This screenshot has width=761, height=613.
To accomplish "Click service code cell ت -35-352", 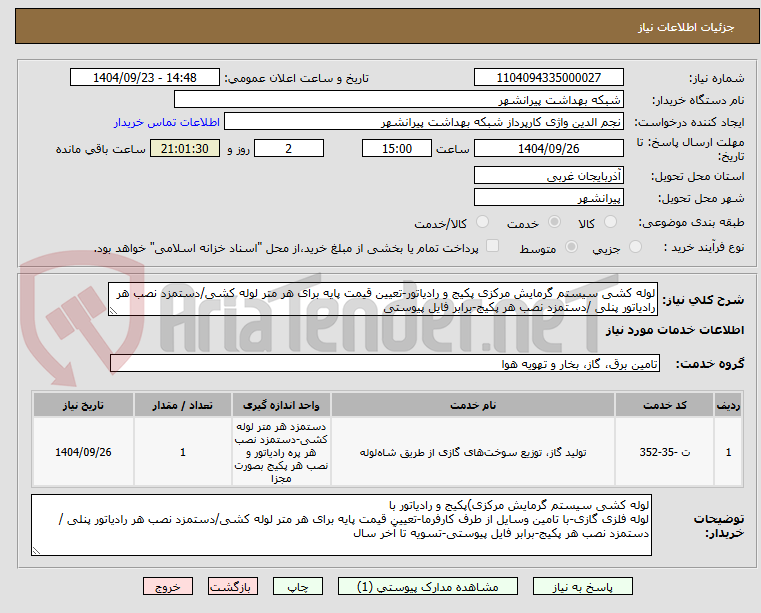I will (x=664, y=452).
